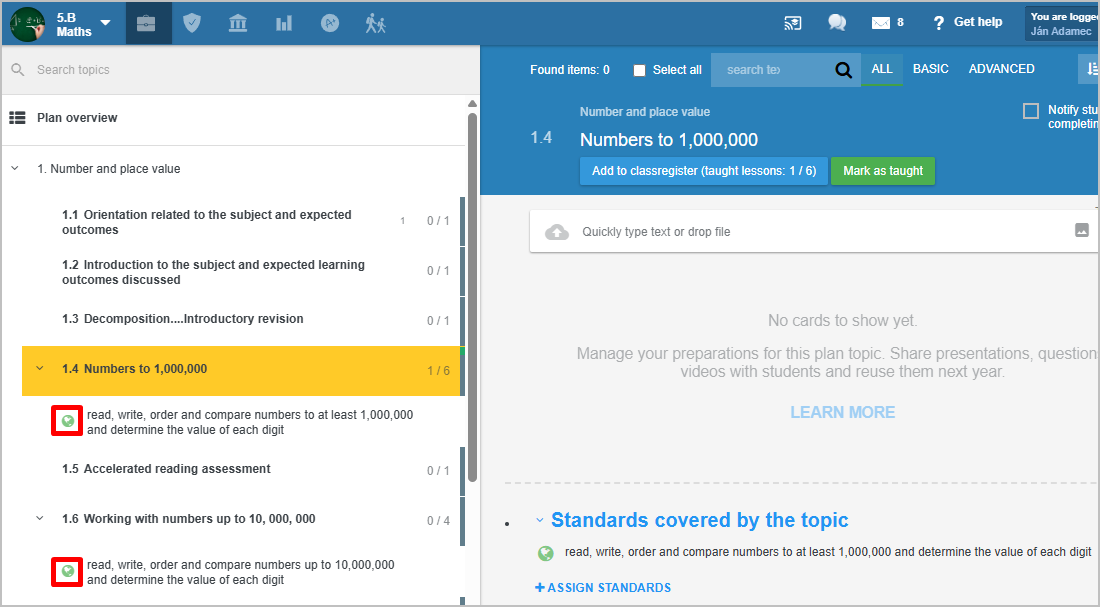Click the Search topics input field
Viewport: 1100px width, 607px height.
[240, 70]
